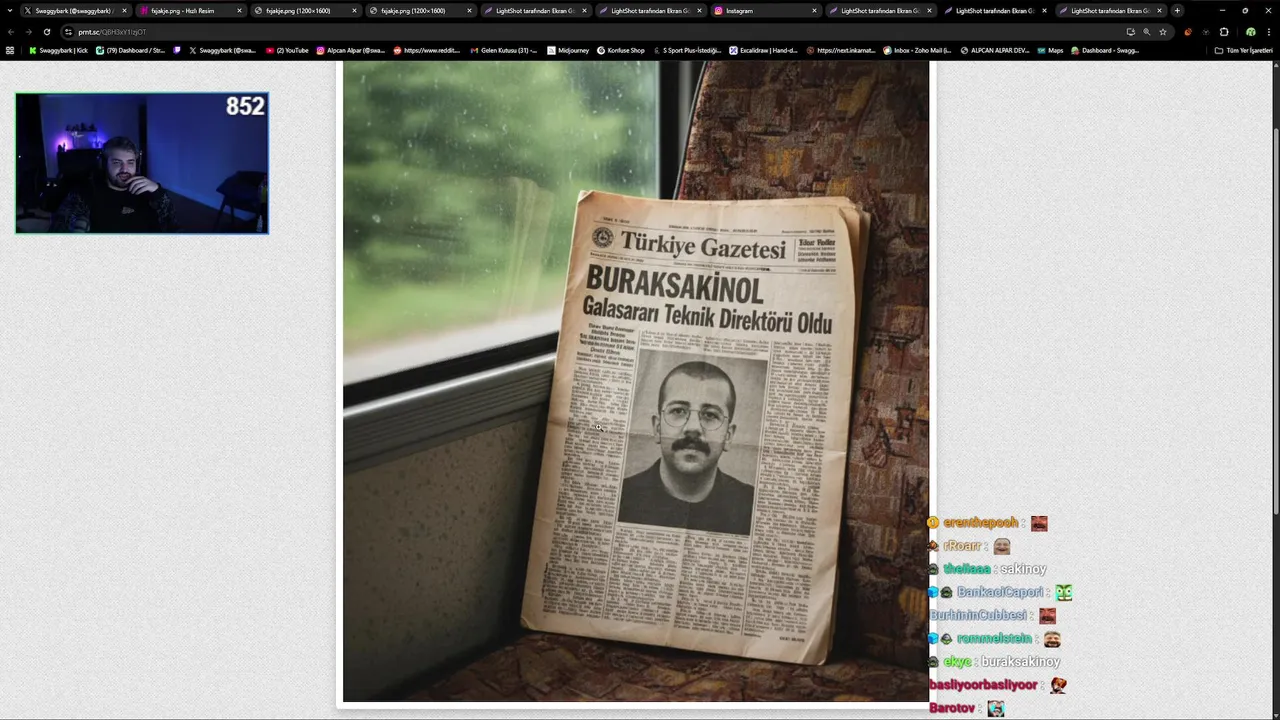Open the next.inkarnat... bookmark
Viewport: 1280px width, 720px height.
click(x=841, y=50)
